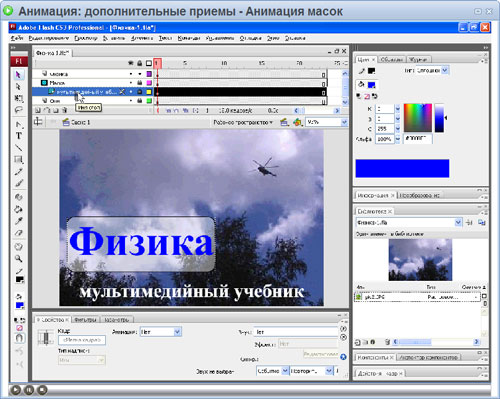500x399 pixels.
Task: Click the stop button at tutorial bottom
Action: click(x=42, y=390)
